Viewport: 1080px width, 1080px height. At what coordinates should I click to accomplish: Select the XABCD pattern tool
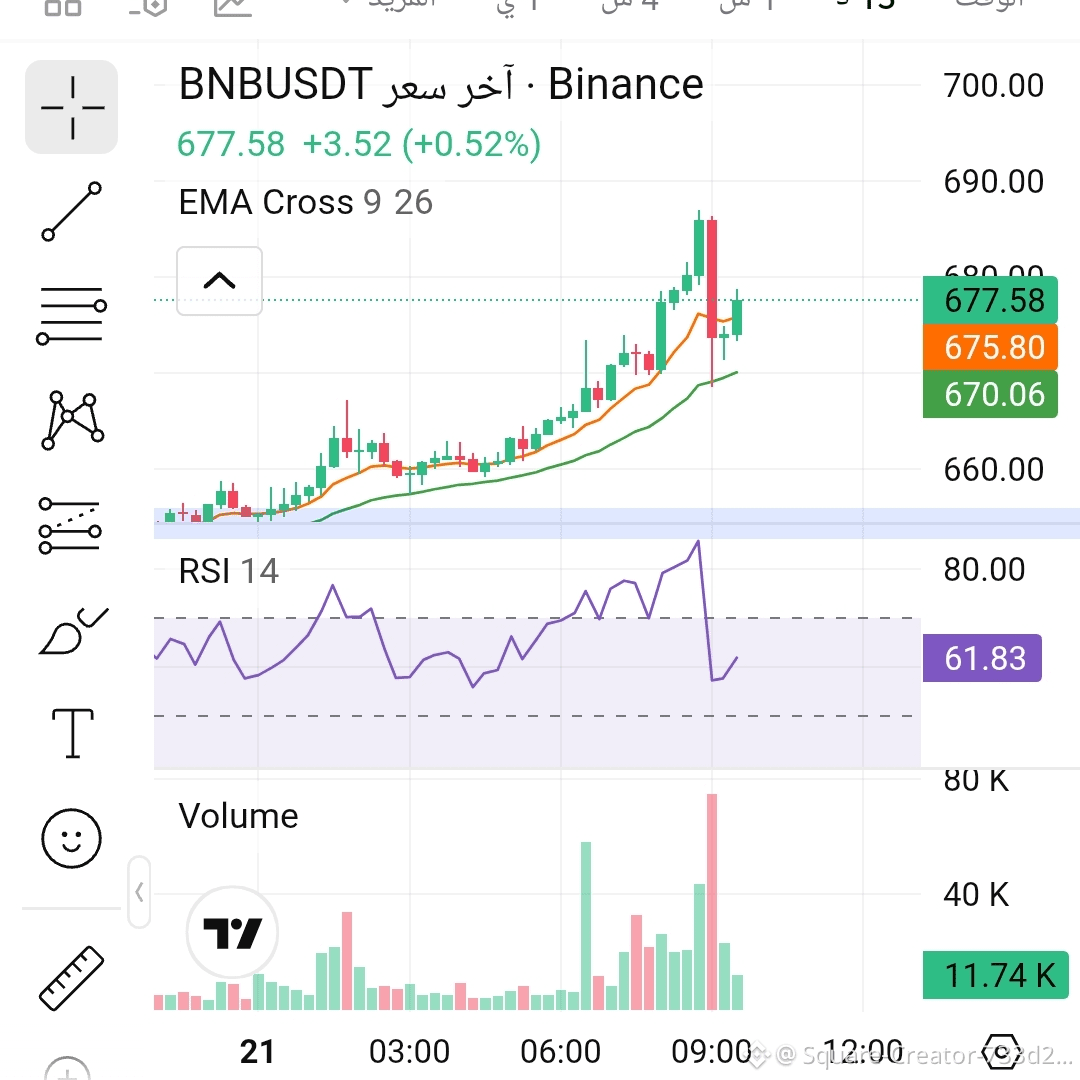point(72,420)
